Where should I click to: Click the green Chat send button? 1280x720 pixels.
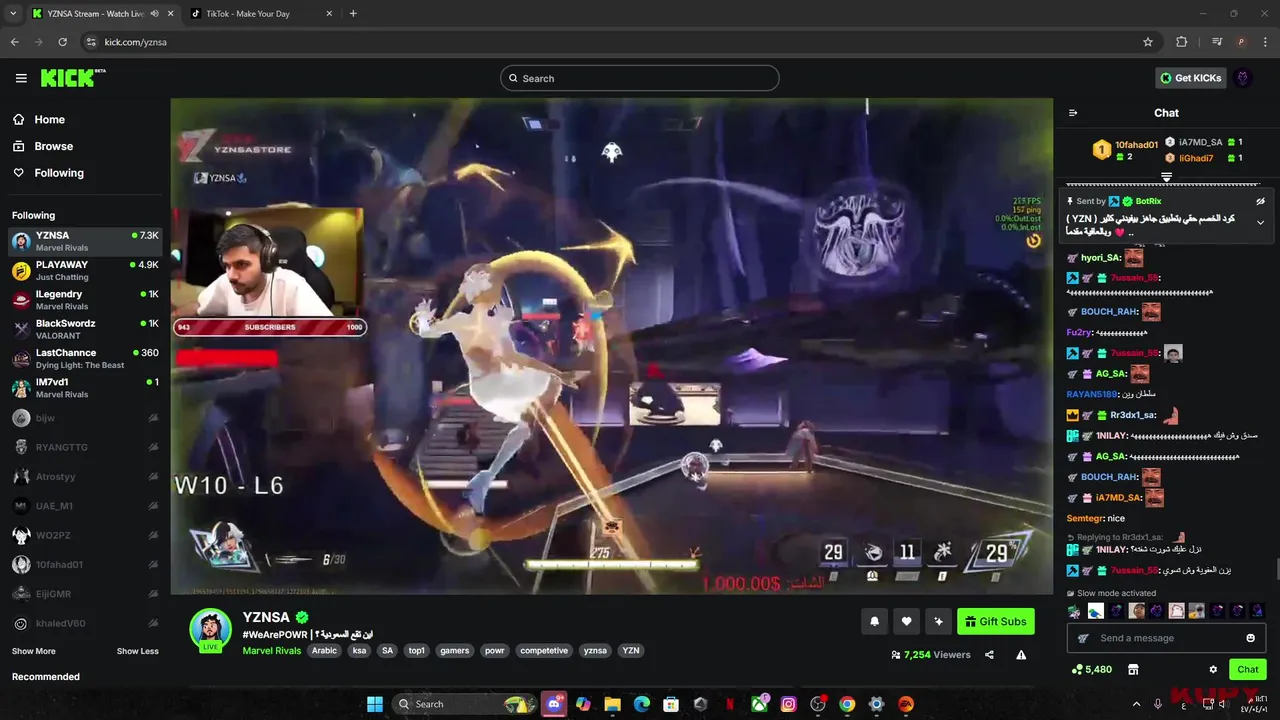pos(1248,669)
